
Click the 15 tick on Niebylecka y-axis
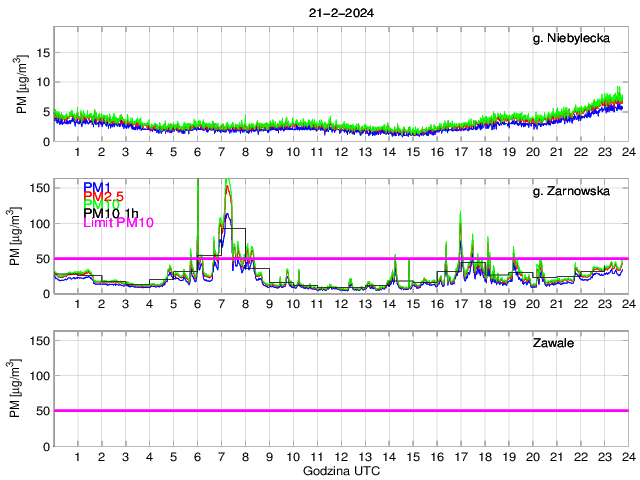pyautogui.click(x=43, y=53)
